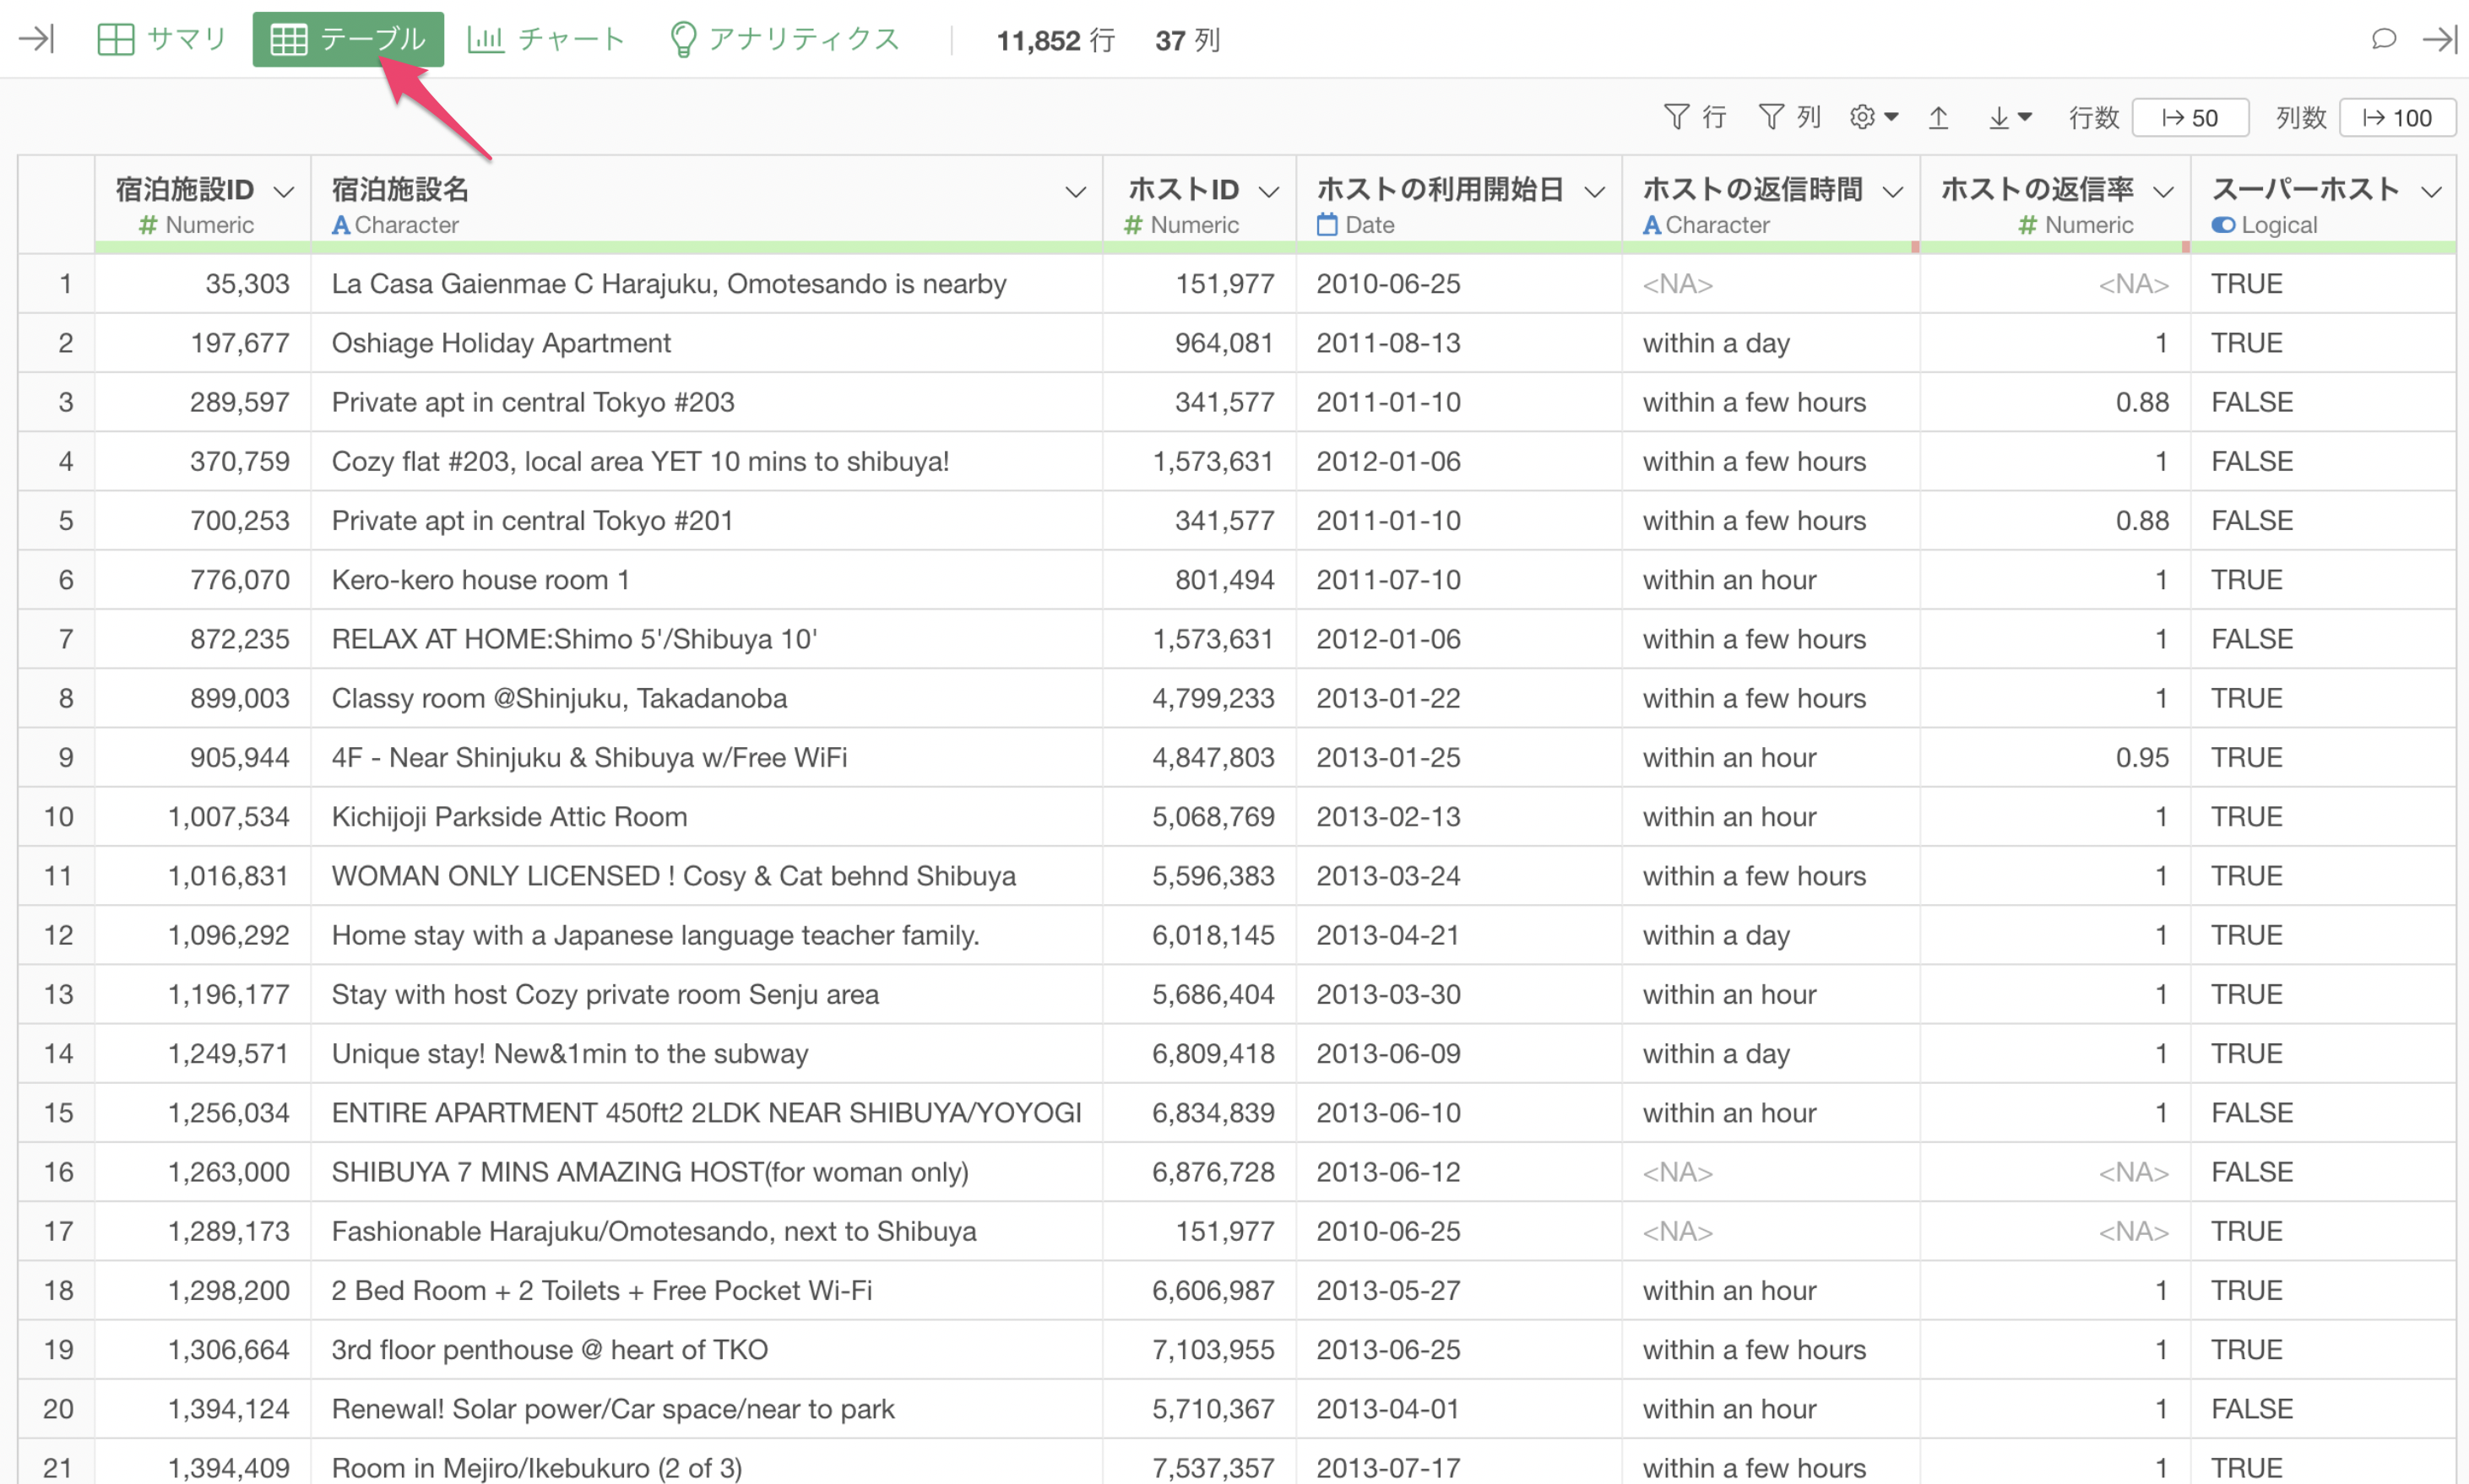This screenshot has height=1484, width=2469.
Task: Click the Numeric type icon under 宿泊施設ID
Action: click(x=148, y=225)
